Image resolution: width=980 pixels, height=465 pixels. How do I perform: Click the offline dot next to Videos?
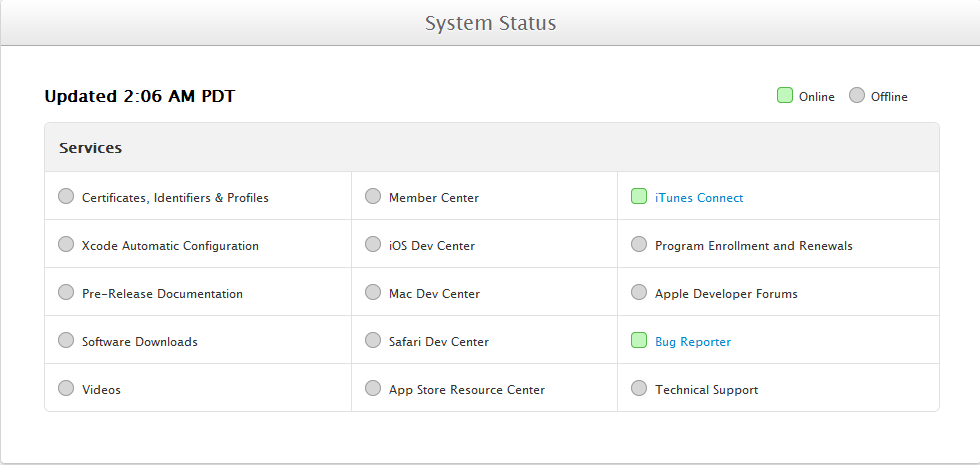66,389
